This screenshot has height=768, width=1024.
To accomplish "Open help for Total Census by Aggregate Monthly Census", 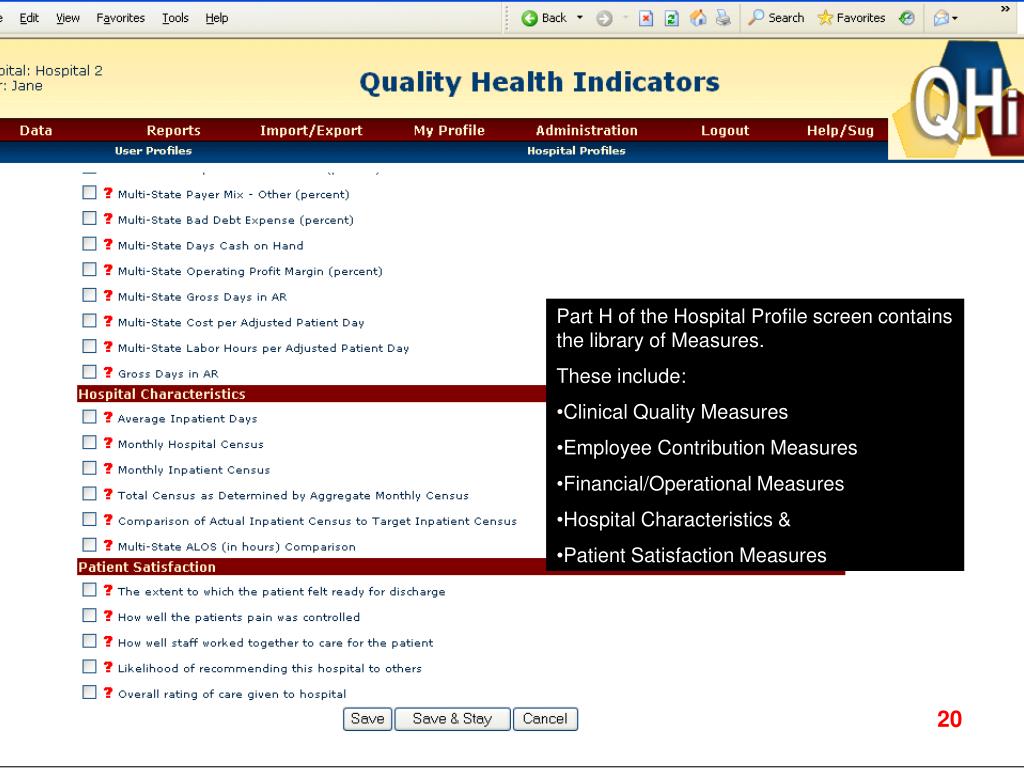I will tap(108, 494).
